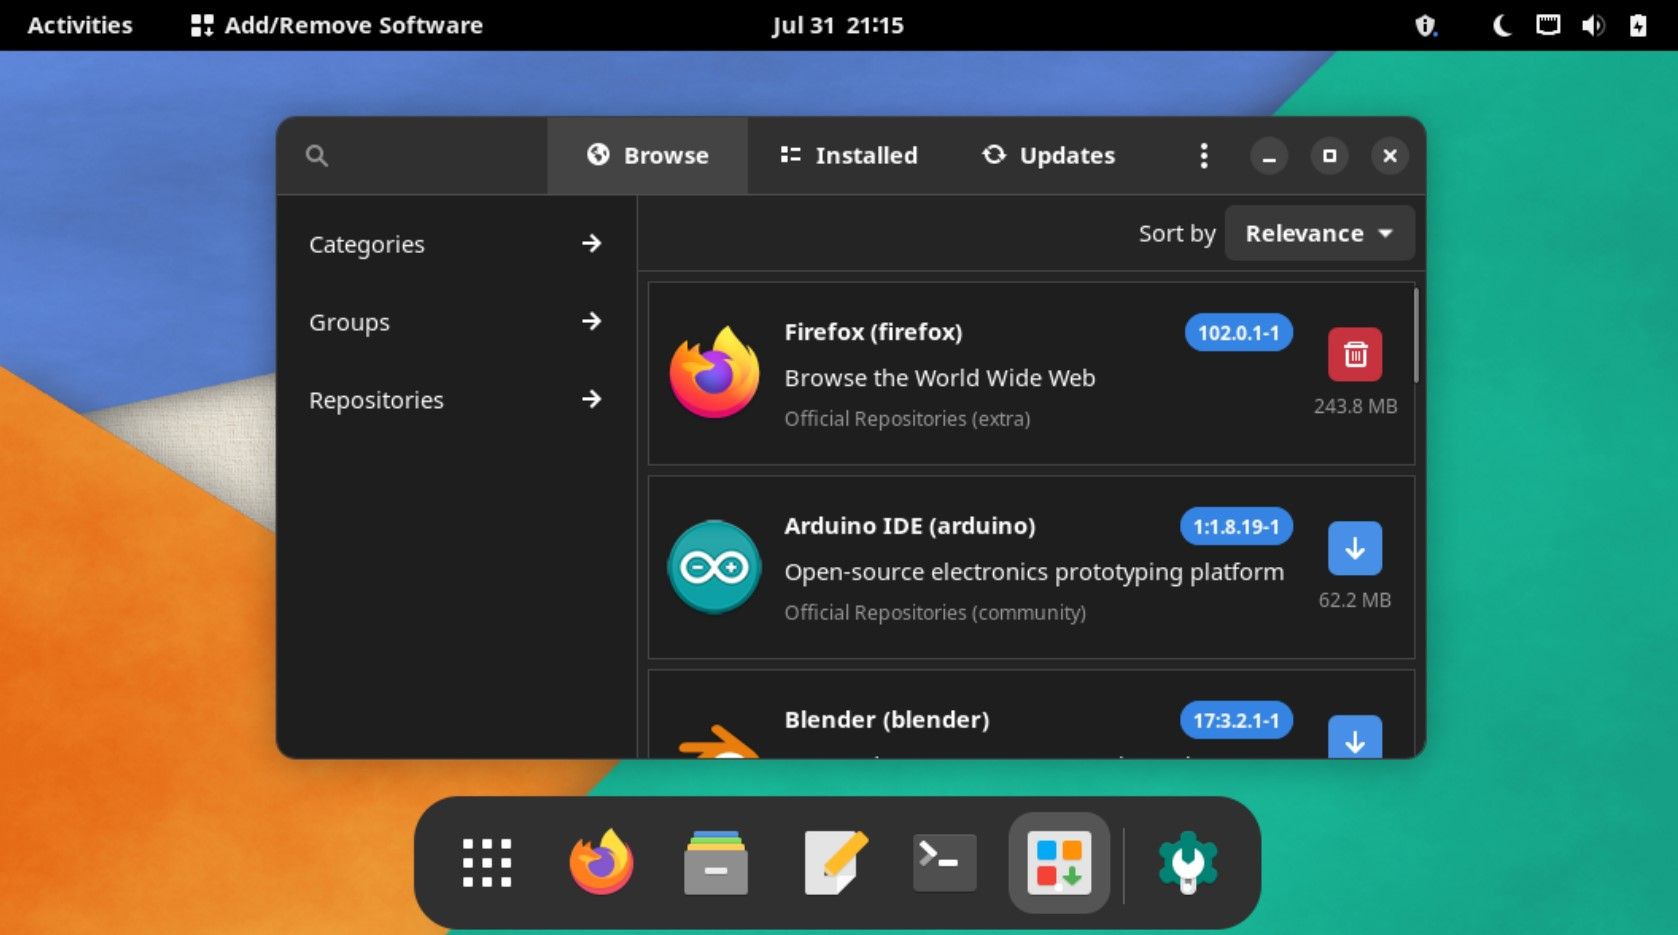Open the three-dot main menu
The width and height of the screenshot is (1678, 935).
(1203, 155)
